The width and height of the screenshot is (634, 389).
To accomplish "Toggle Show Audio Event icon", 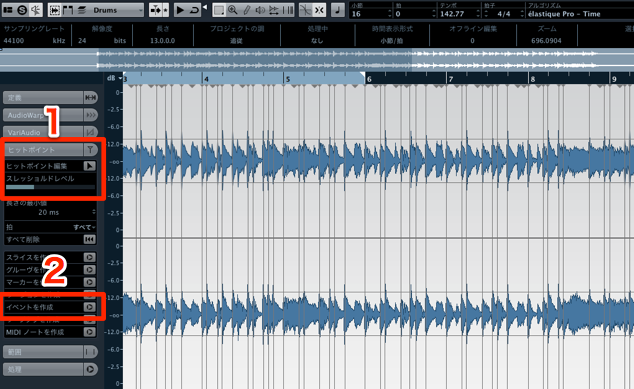I will [x=55, y=10].
